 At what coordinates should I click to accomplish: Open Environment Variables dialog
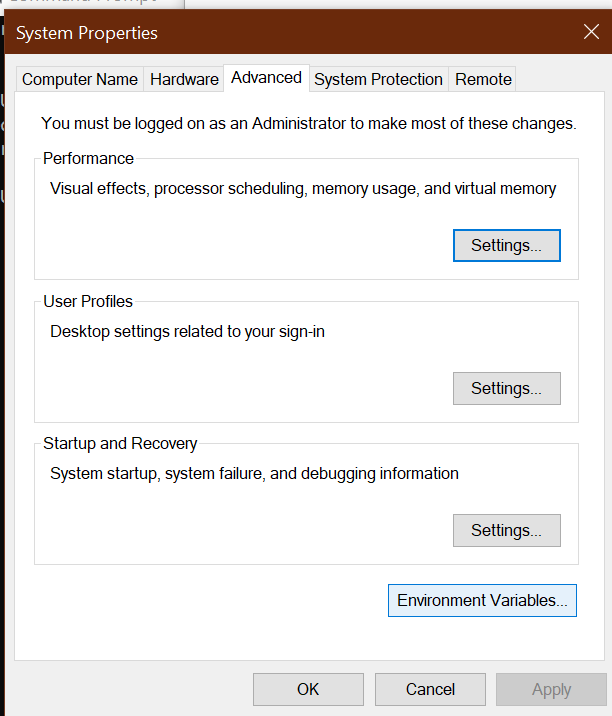point(482,600)
